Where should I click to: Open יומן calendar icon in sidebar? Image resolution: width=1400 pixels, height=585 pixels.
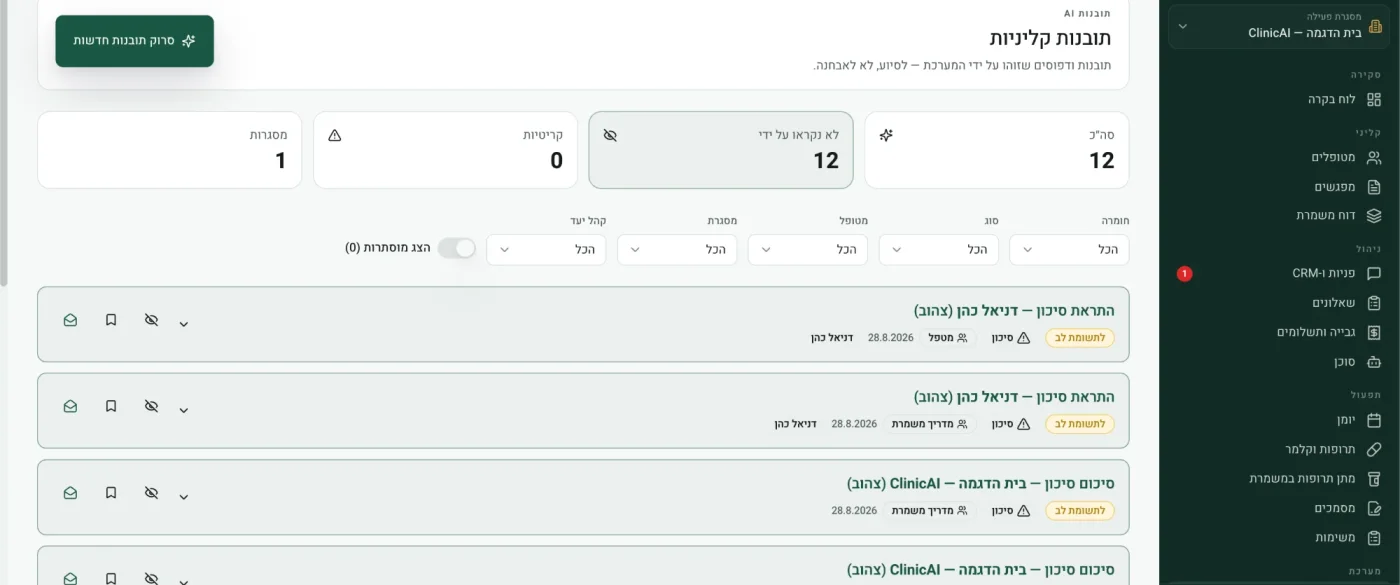click(1374, 420)
